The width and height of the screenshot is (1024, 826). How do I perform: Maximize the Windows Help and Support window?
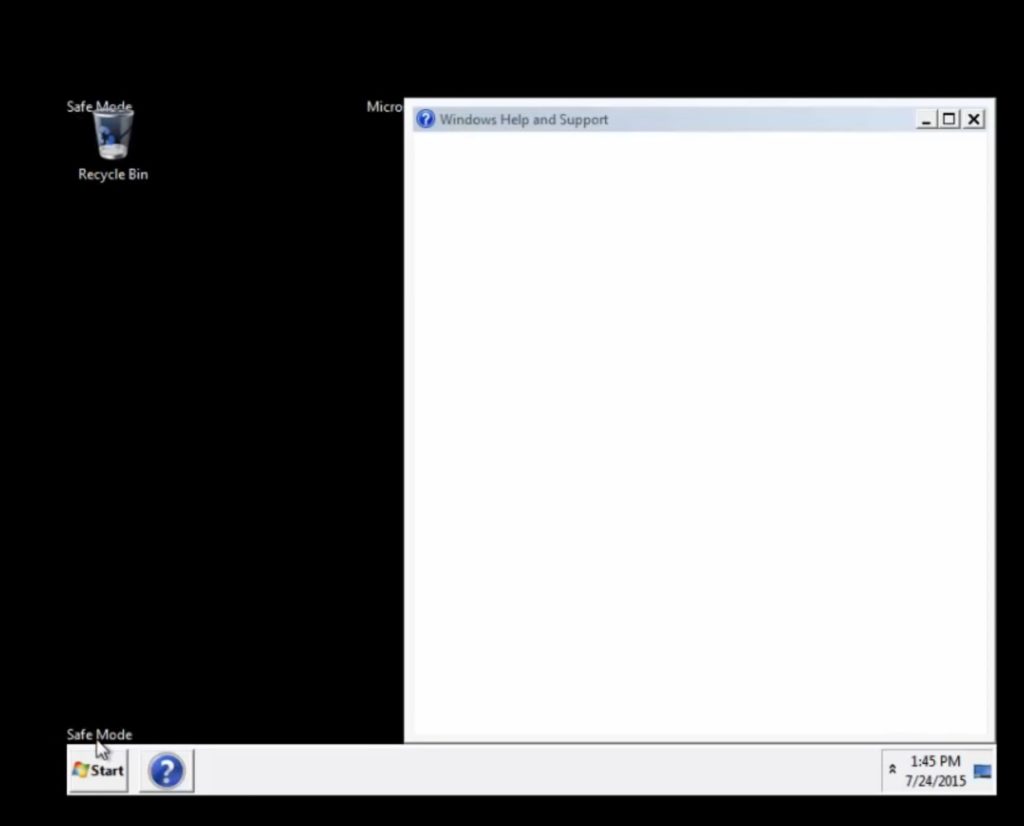click(x=949, y=119)
